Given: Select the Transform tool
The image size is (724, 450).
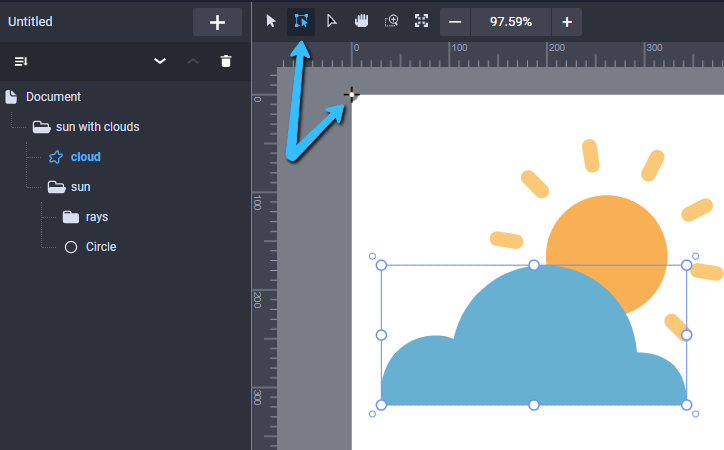Looking at the screenshot, I should (301, 21).
